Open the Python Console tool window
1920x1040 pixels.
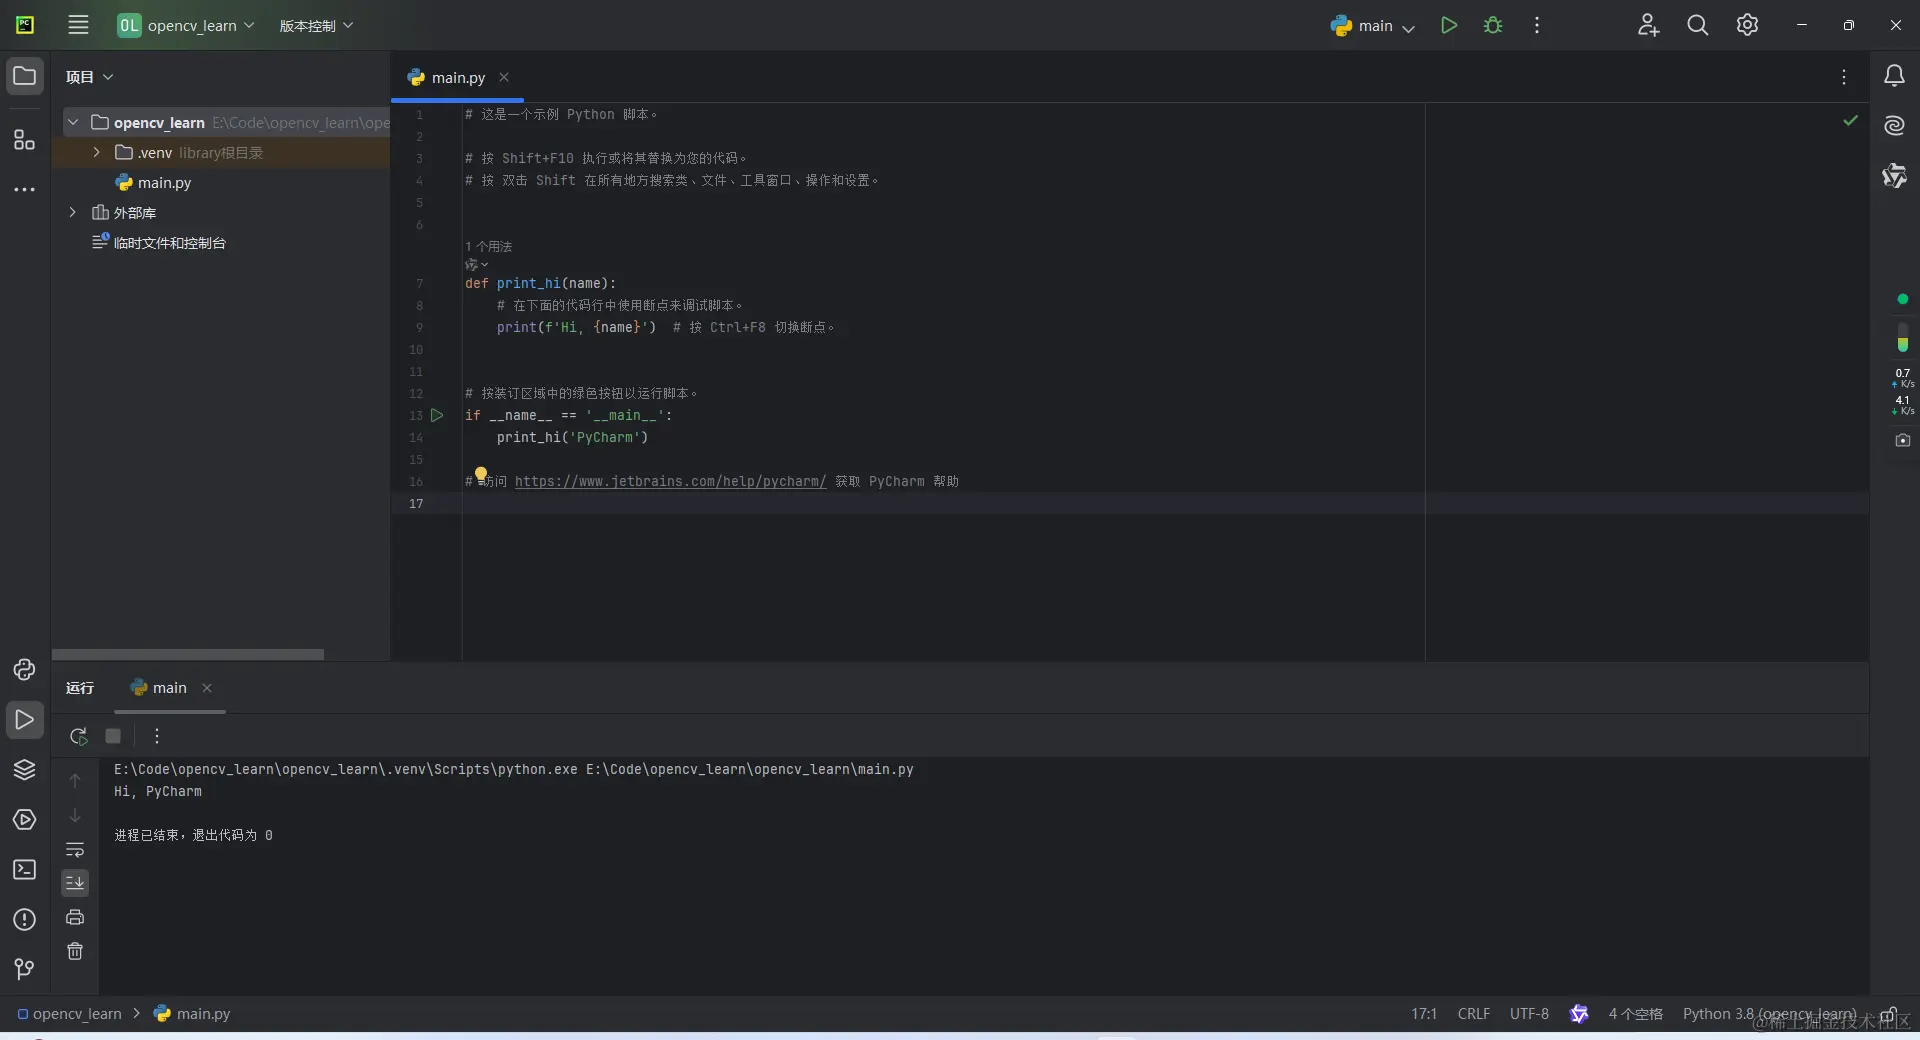coord(24,670)
